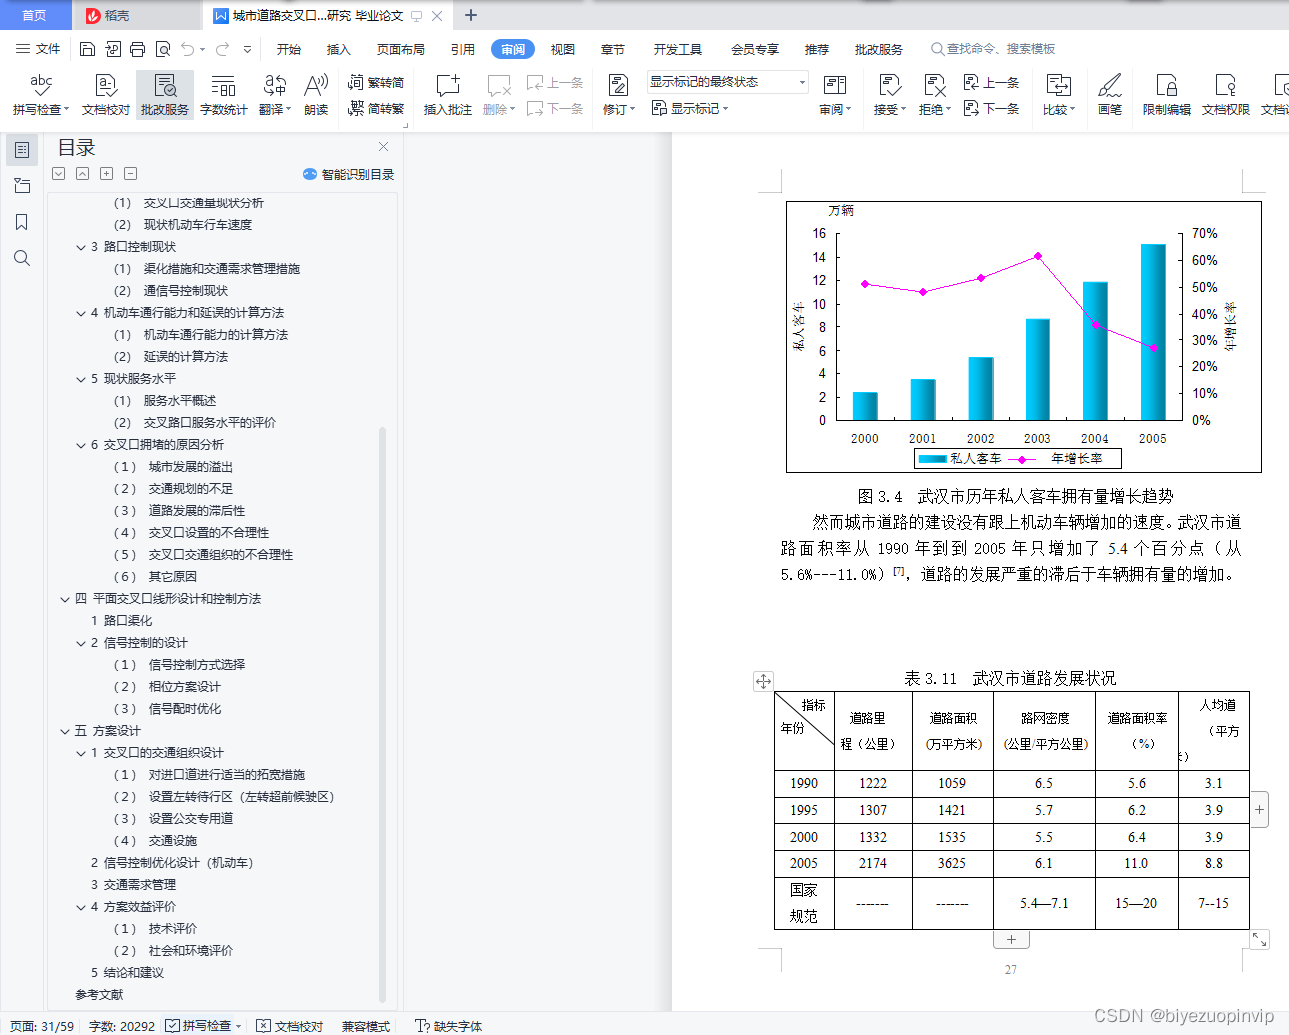Open the 首页 tab
Viewport: 1289px width, 1035px height.
point(35,15)
